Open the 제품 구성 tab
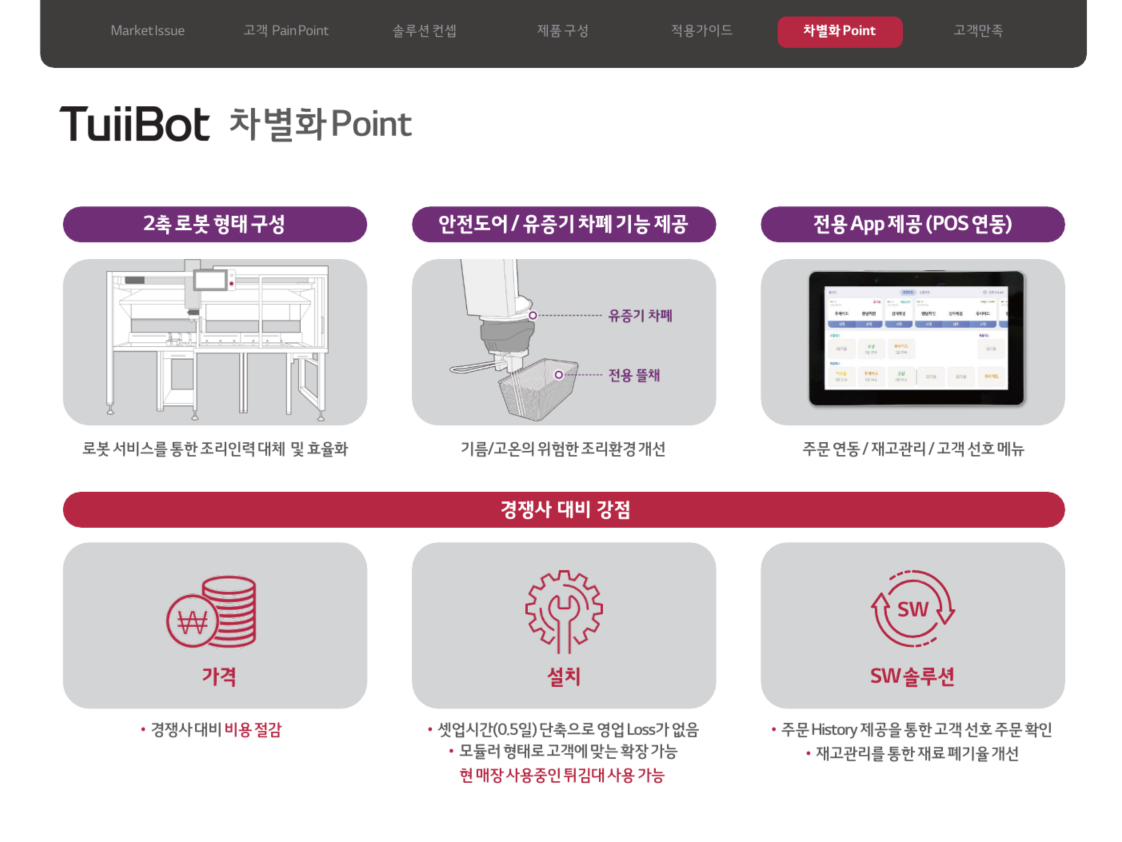Image resolution: width=1122 pixels, height=842 pixels. tap(563, 31)
